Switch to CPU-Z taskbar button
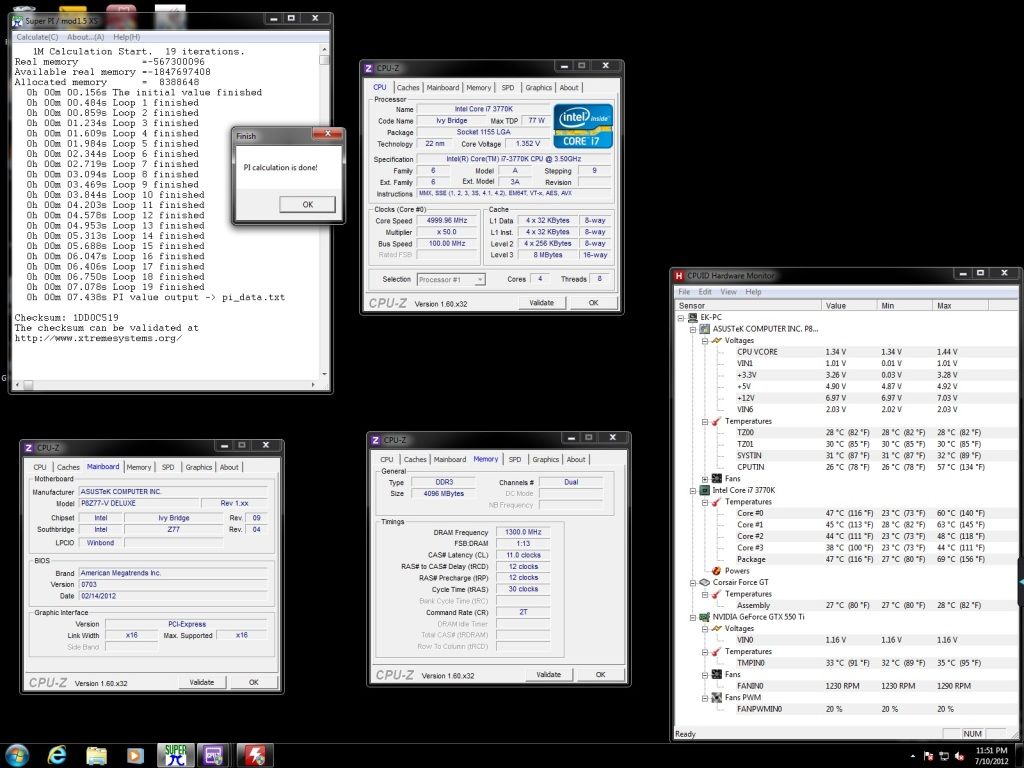 pyautogui.click(x=214, y=755)
